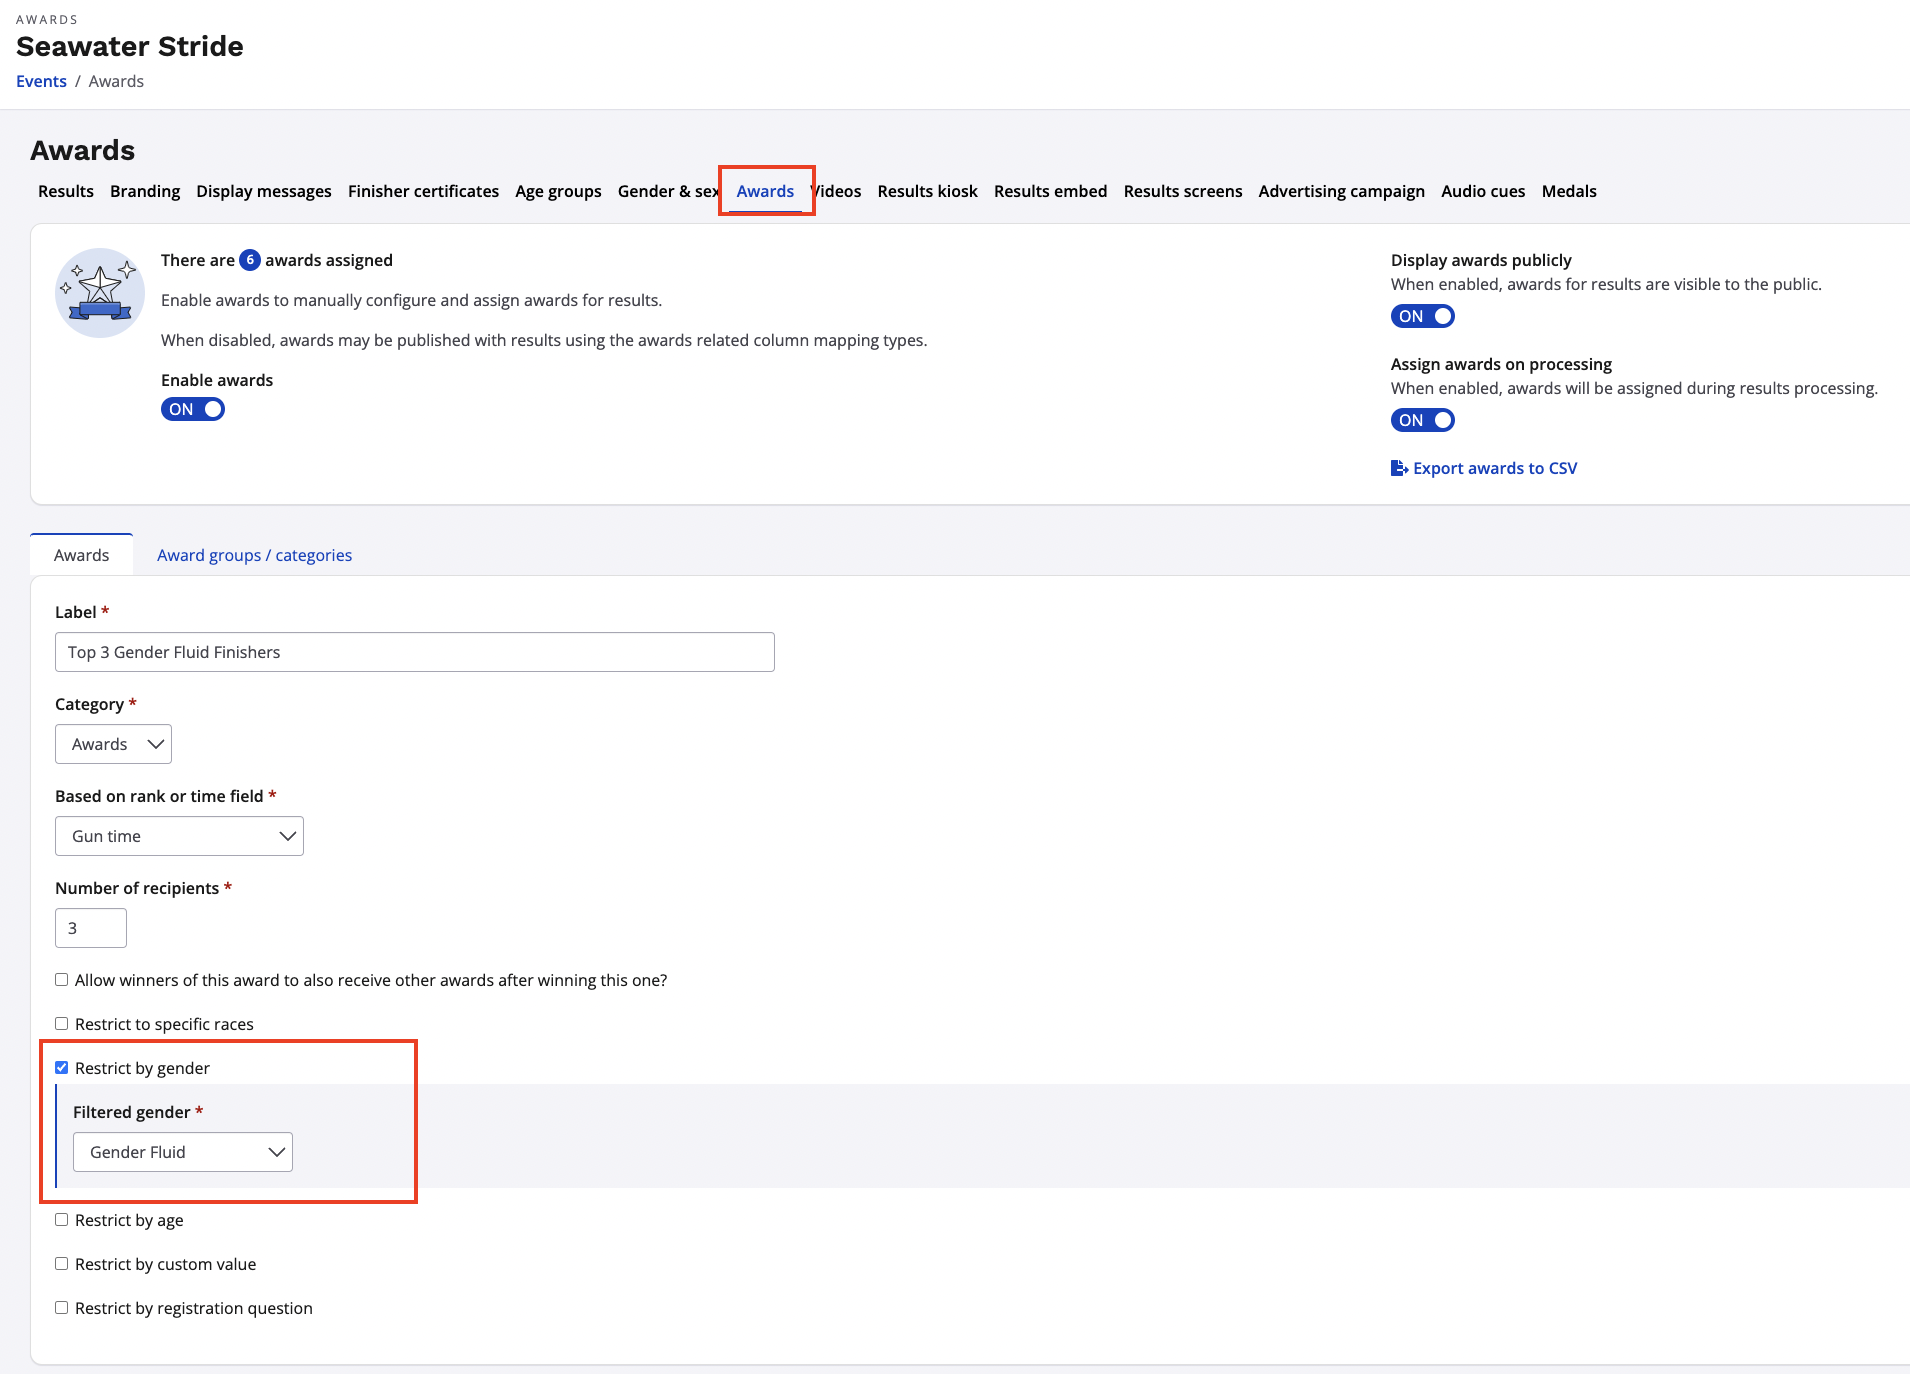Open the Category dropdown
The width and height of the screenshot is (1910, 1374).
(x=114, y=744)
